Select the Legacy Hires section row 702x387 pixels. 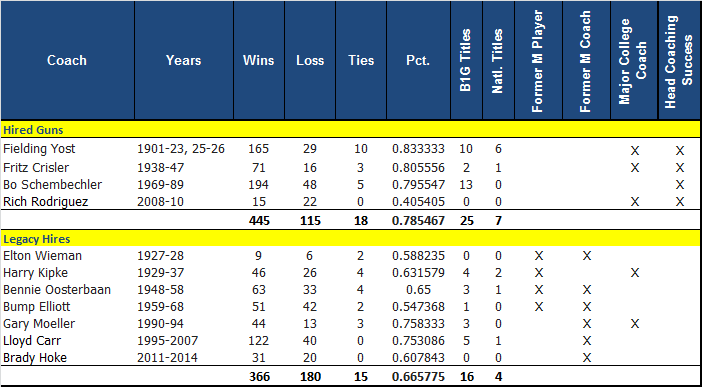pyautogui.click(x=351, y=239)
